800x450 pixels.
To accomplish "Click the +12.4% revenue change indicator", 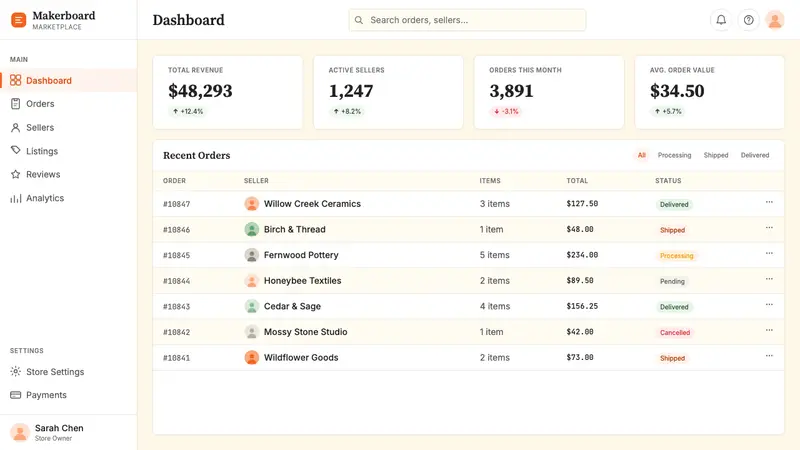I will click(187, 111).
